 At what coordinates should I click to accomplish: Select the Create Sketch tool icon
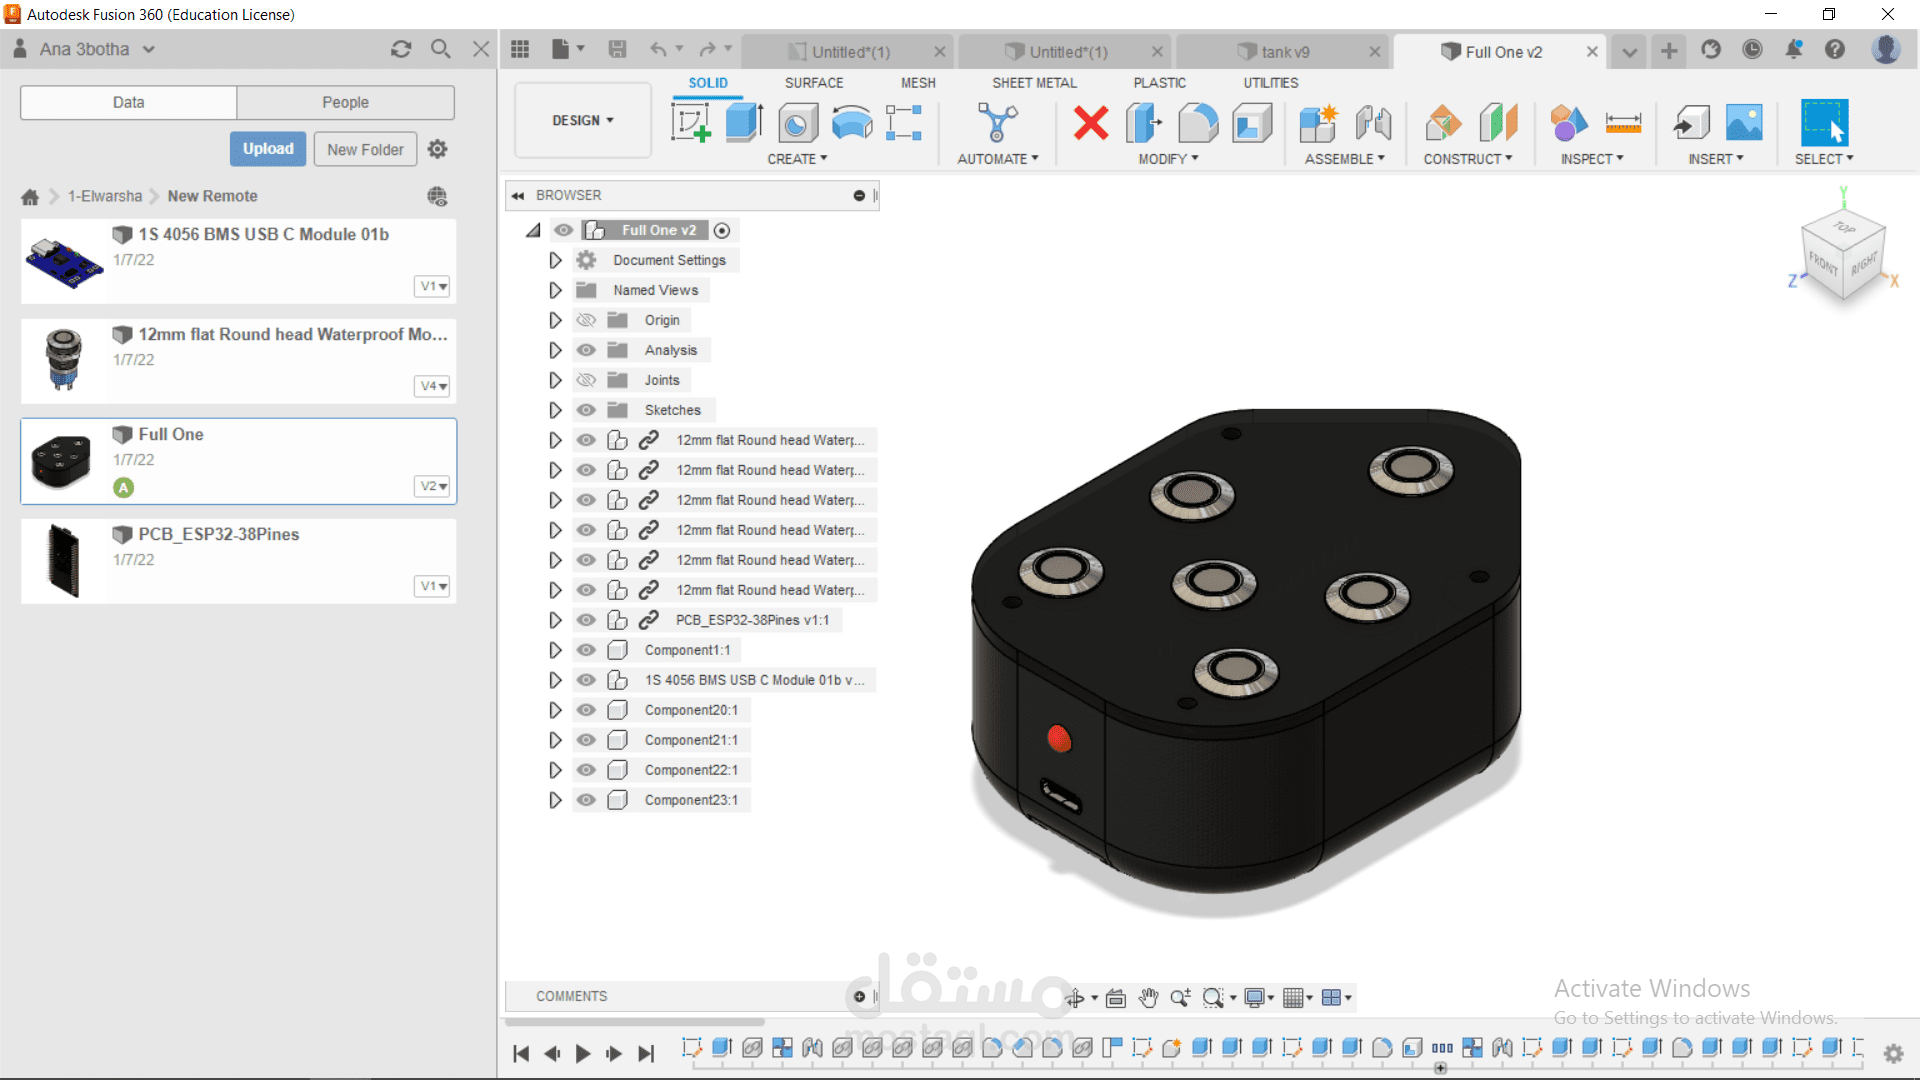(690, 123)
